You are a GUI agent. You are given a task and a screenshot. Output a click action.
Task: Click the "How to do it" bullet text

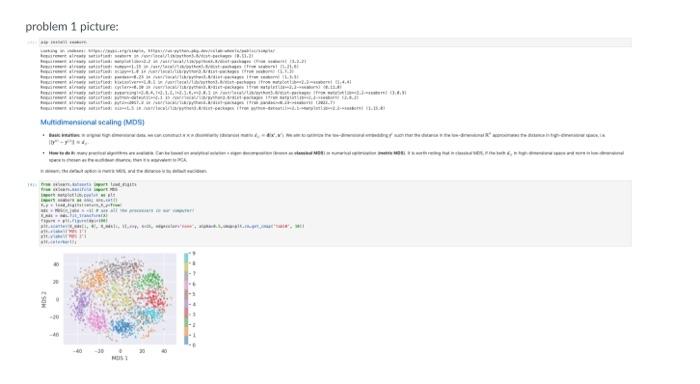[x=336, y=156]
